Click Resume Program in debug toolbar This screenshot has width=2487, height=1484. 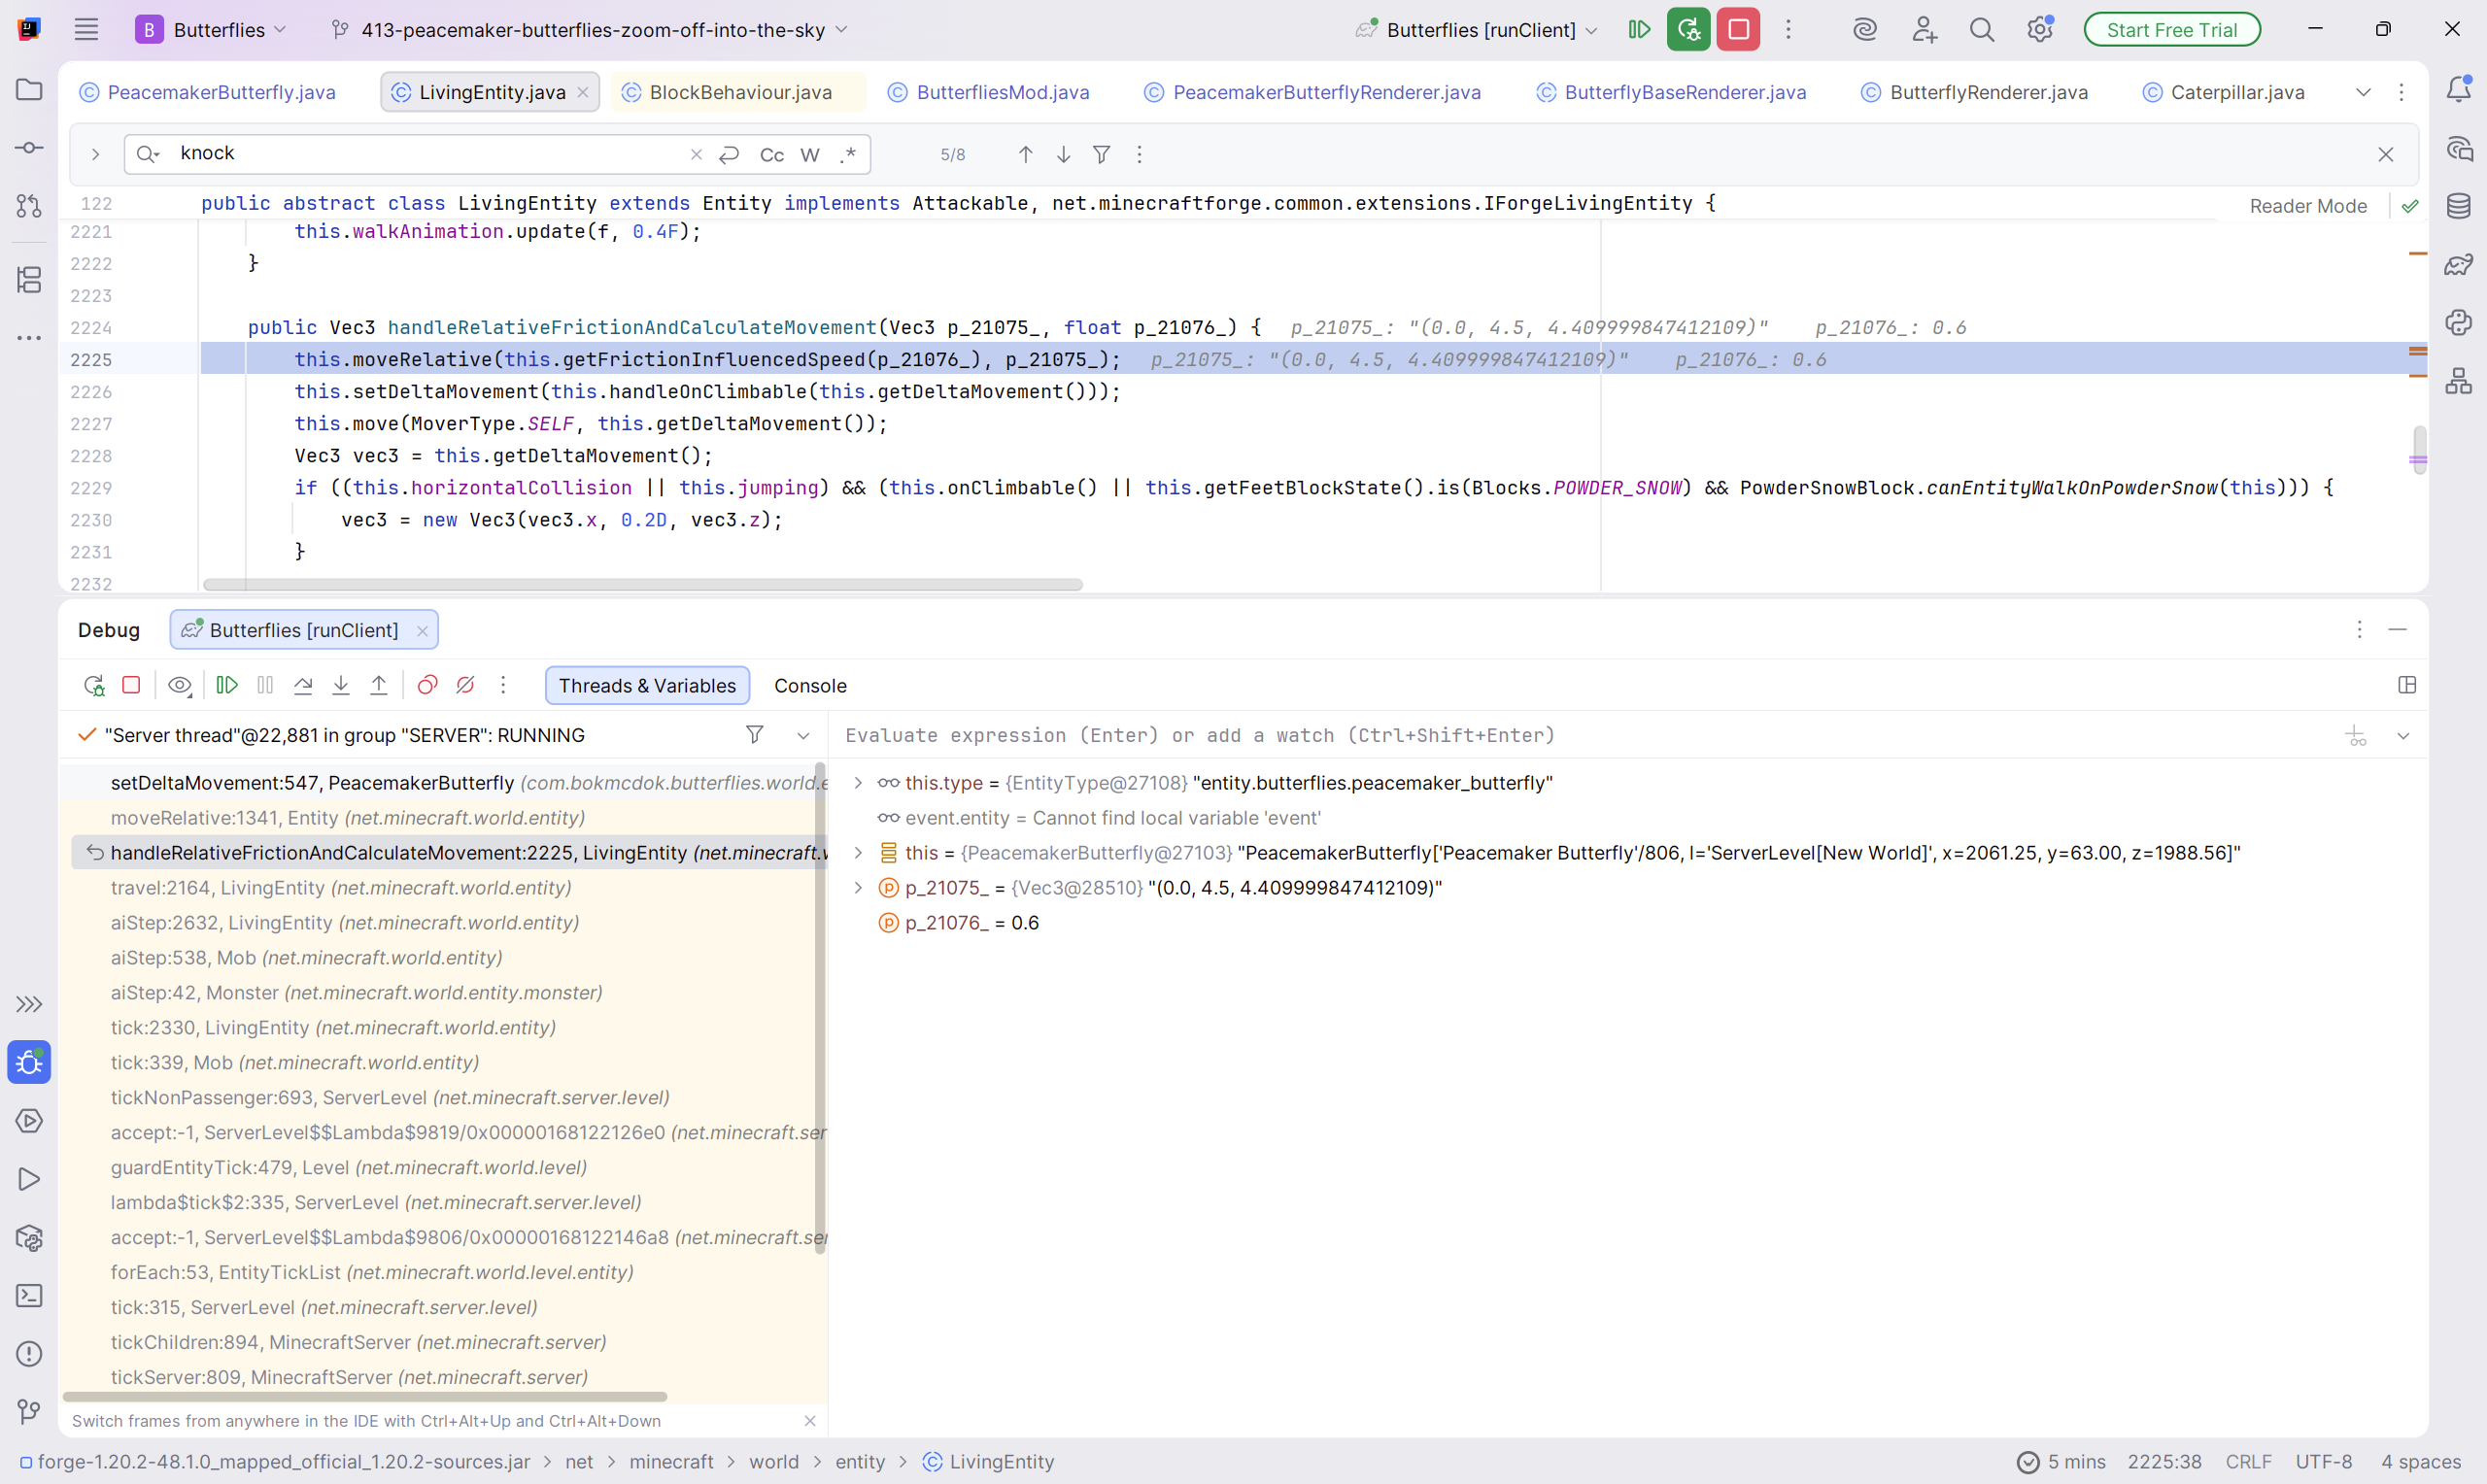pyautogui.click(x=227, y=685)
